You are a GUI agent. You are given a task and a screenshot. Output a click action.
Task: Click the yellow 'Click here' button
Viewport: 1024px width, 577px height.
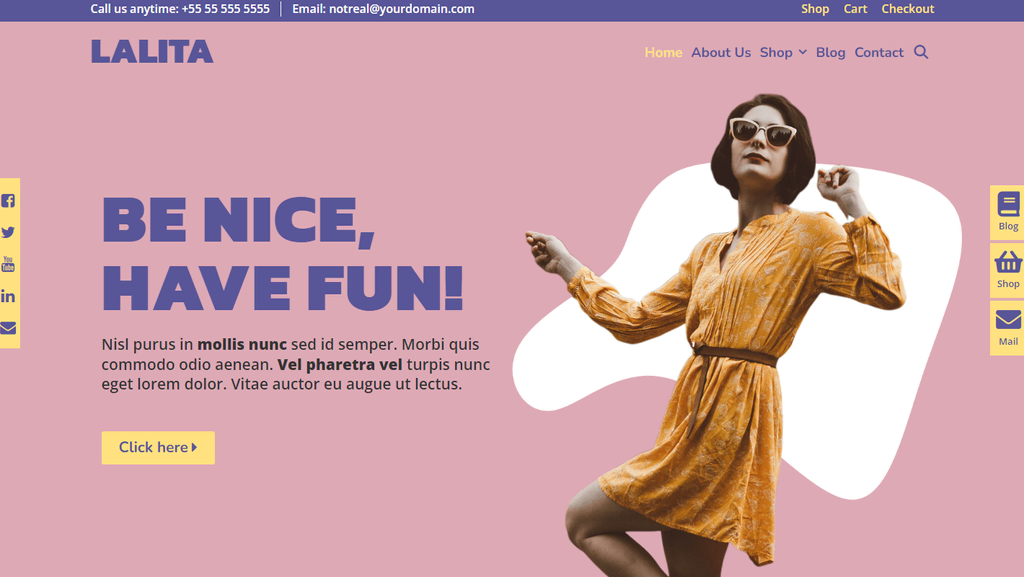tap(158, 448)
